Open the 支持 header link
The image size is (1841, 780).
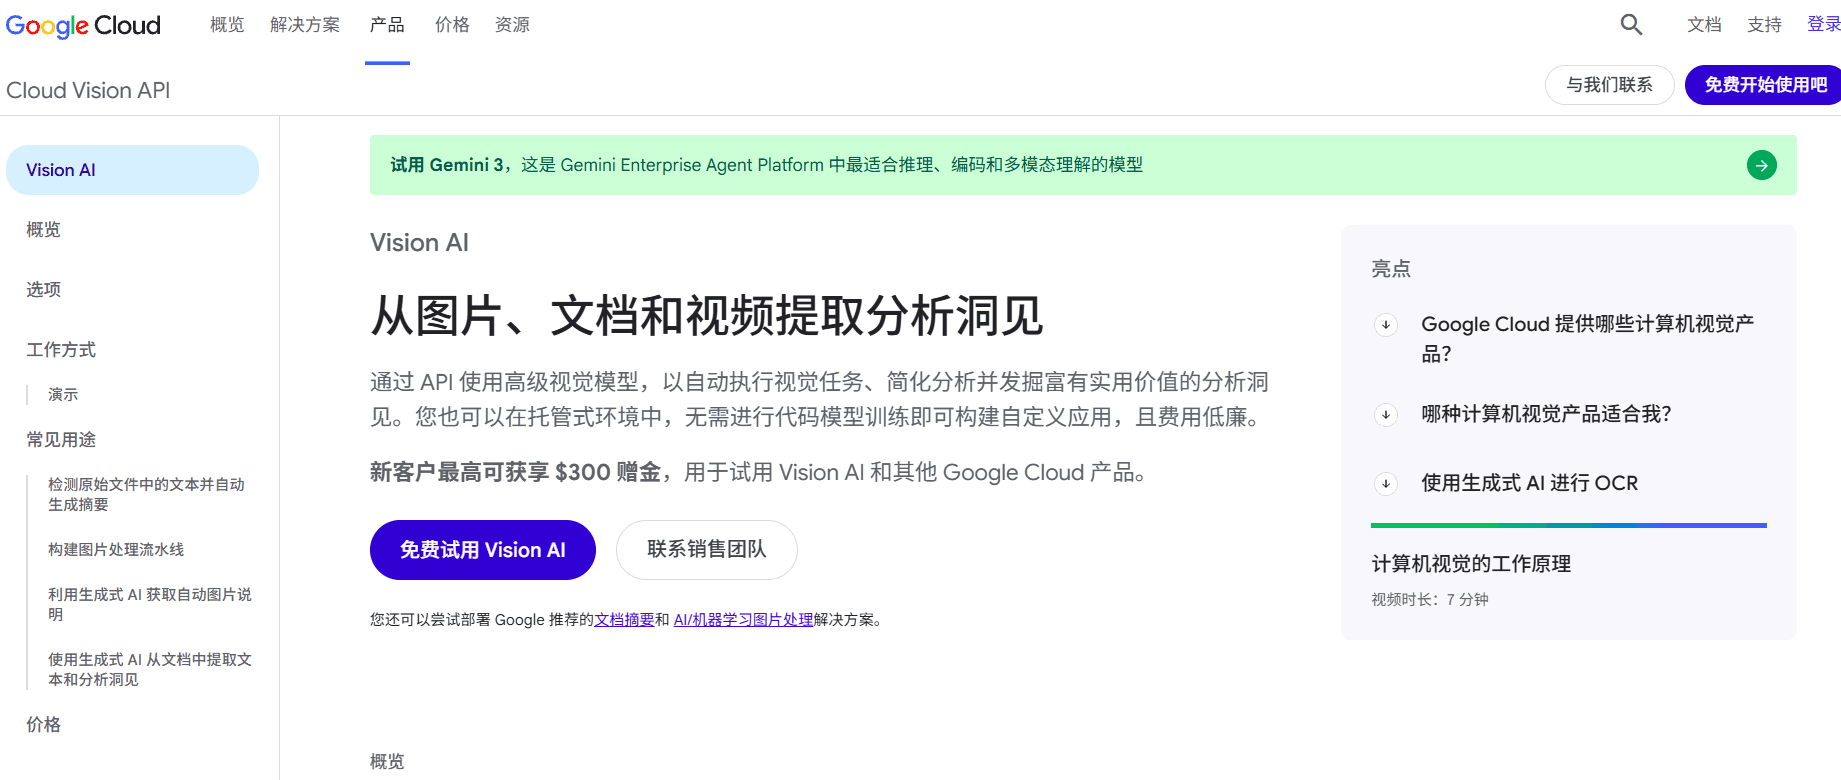[x=1764, y=25]
